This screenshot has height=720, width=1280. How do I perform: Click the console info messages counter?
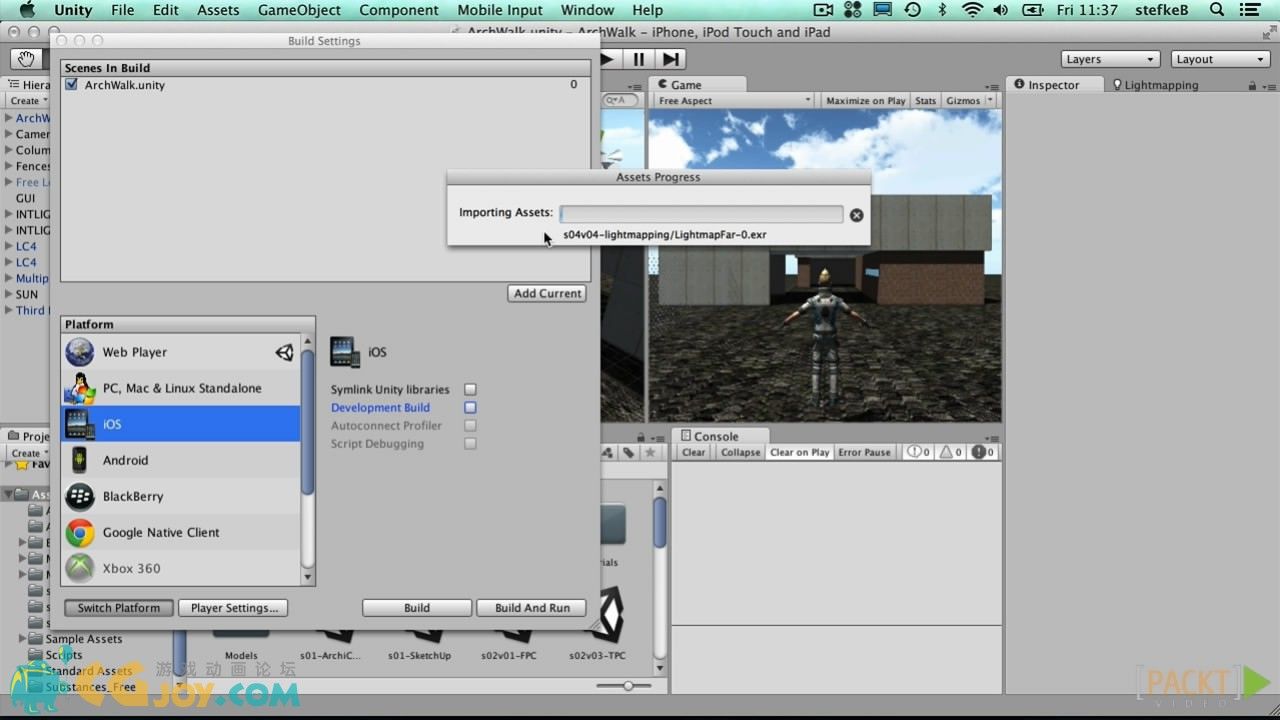pos(918,452)
